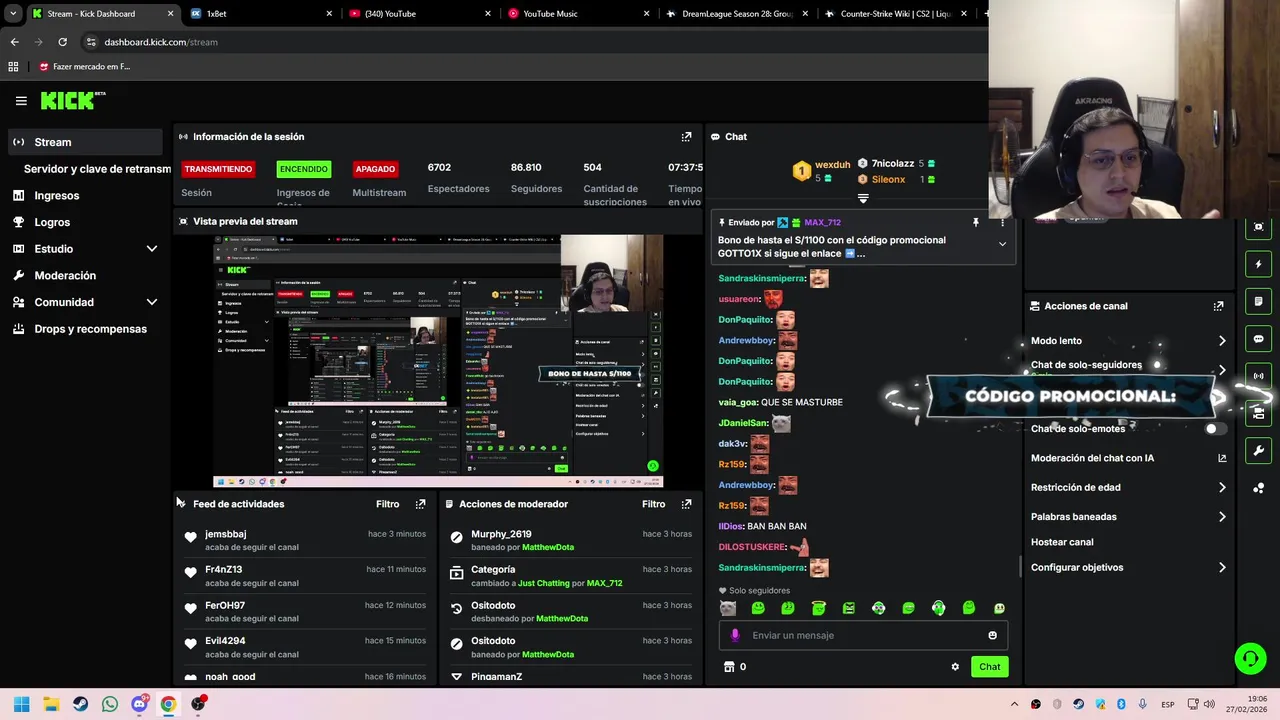Switch to the (340) YouTube tab
Image resolution: width=1280 pixels, height=720 pixels.
pos(420,14)
